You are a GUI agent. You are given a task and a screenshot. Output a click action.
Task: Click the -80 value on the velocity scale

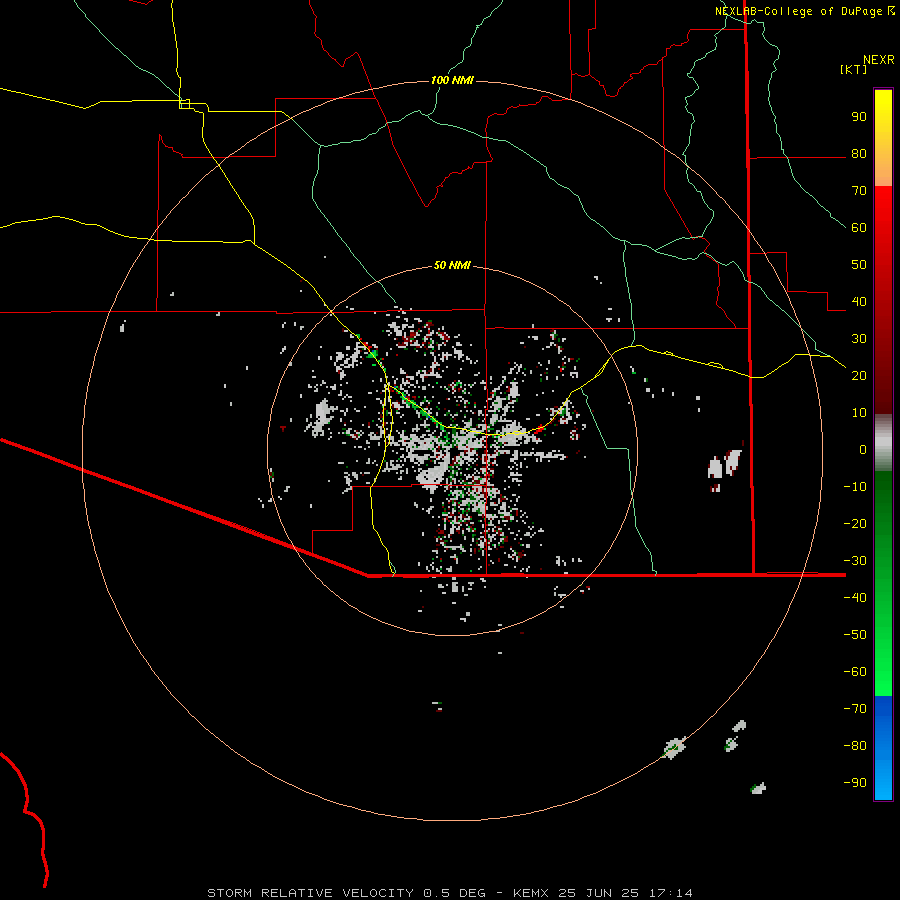(855, 746)
